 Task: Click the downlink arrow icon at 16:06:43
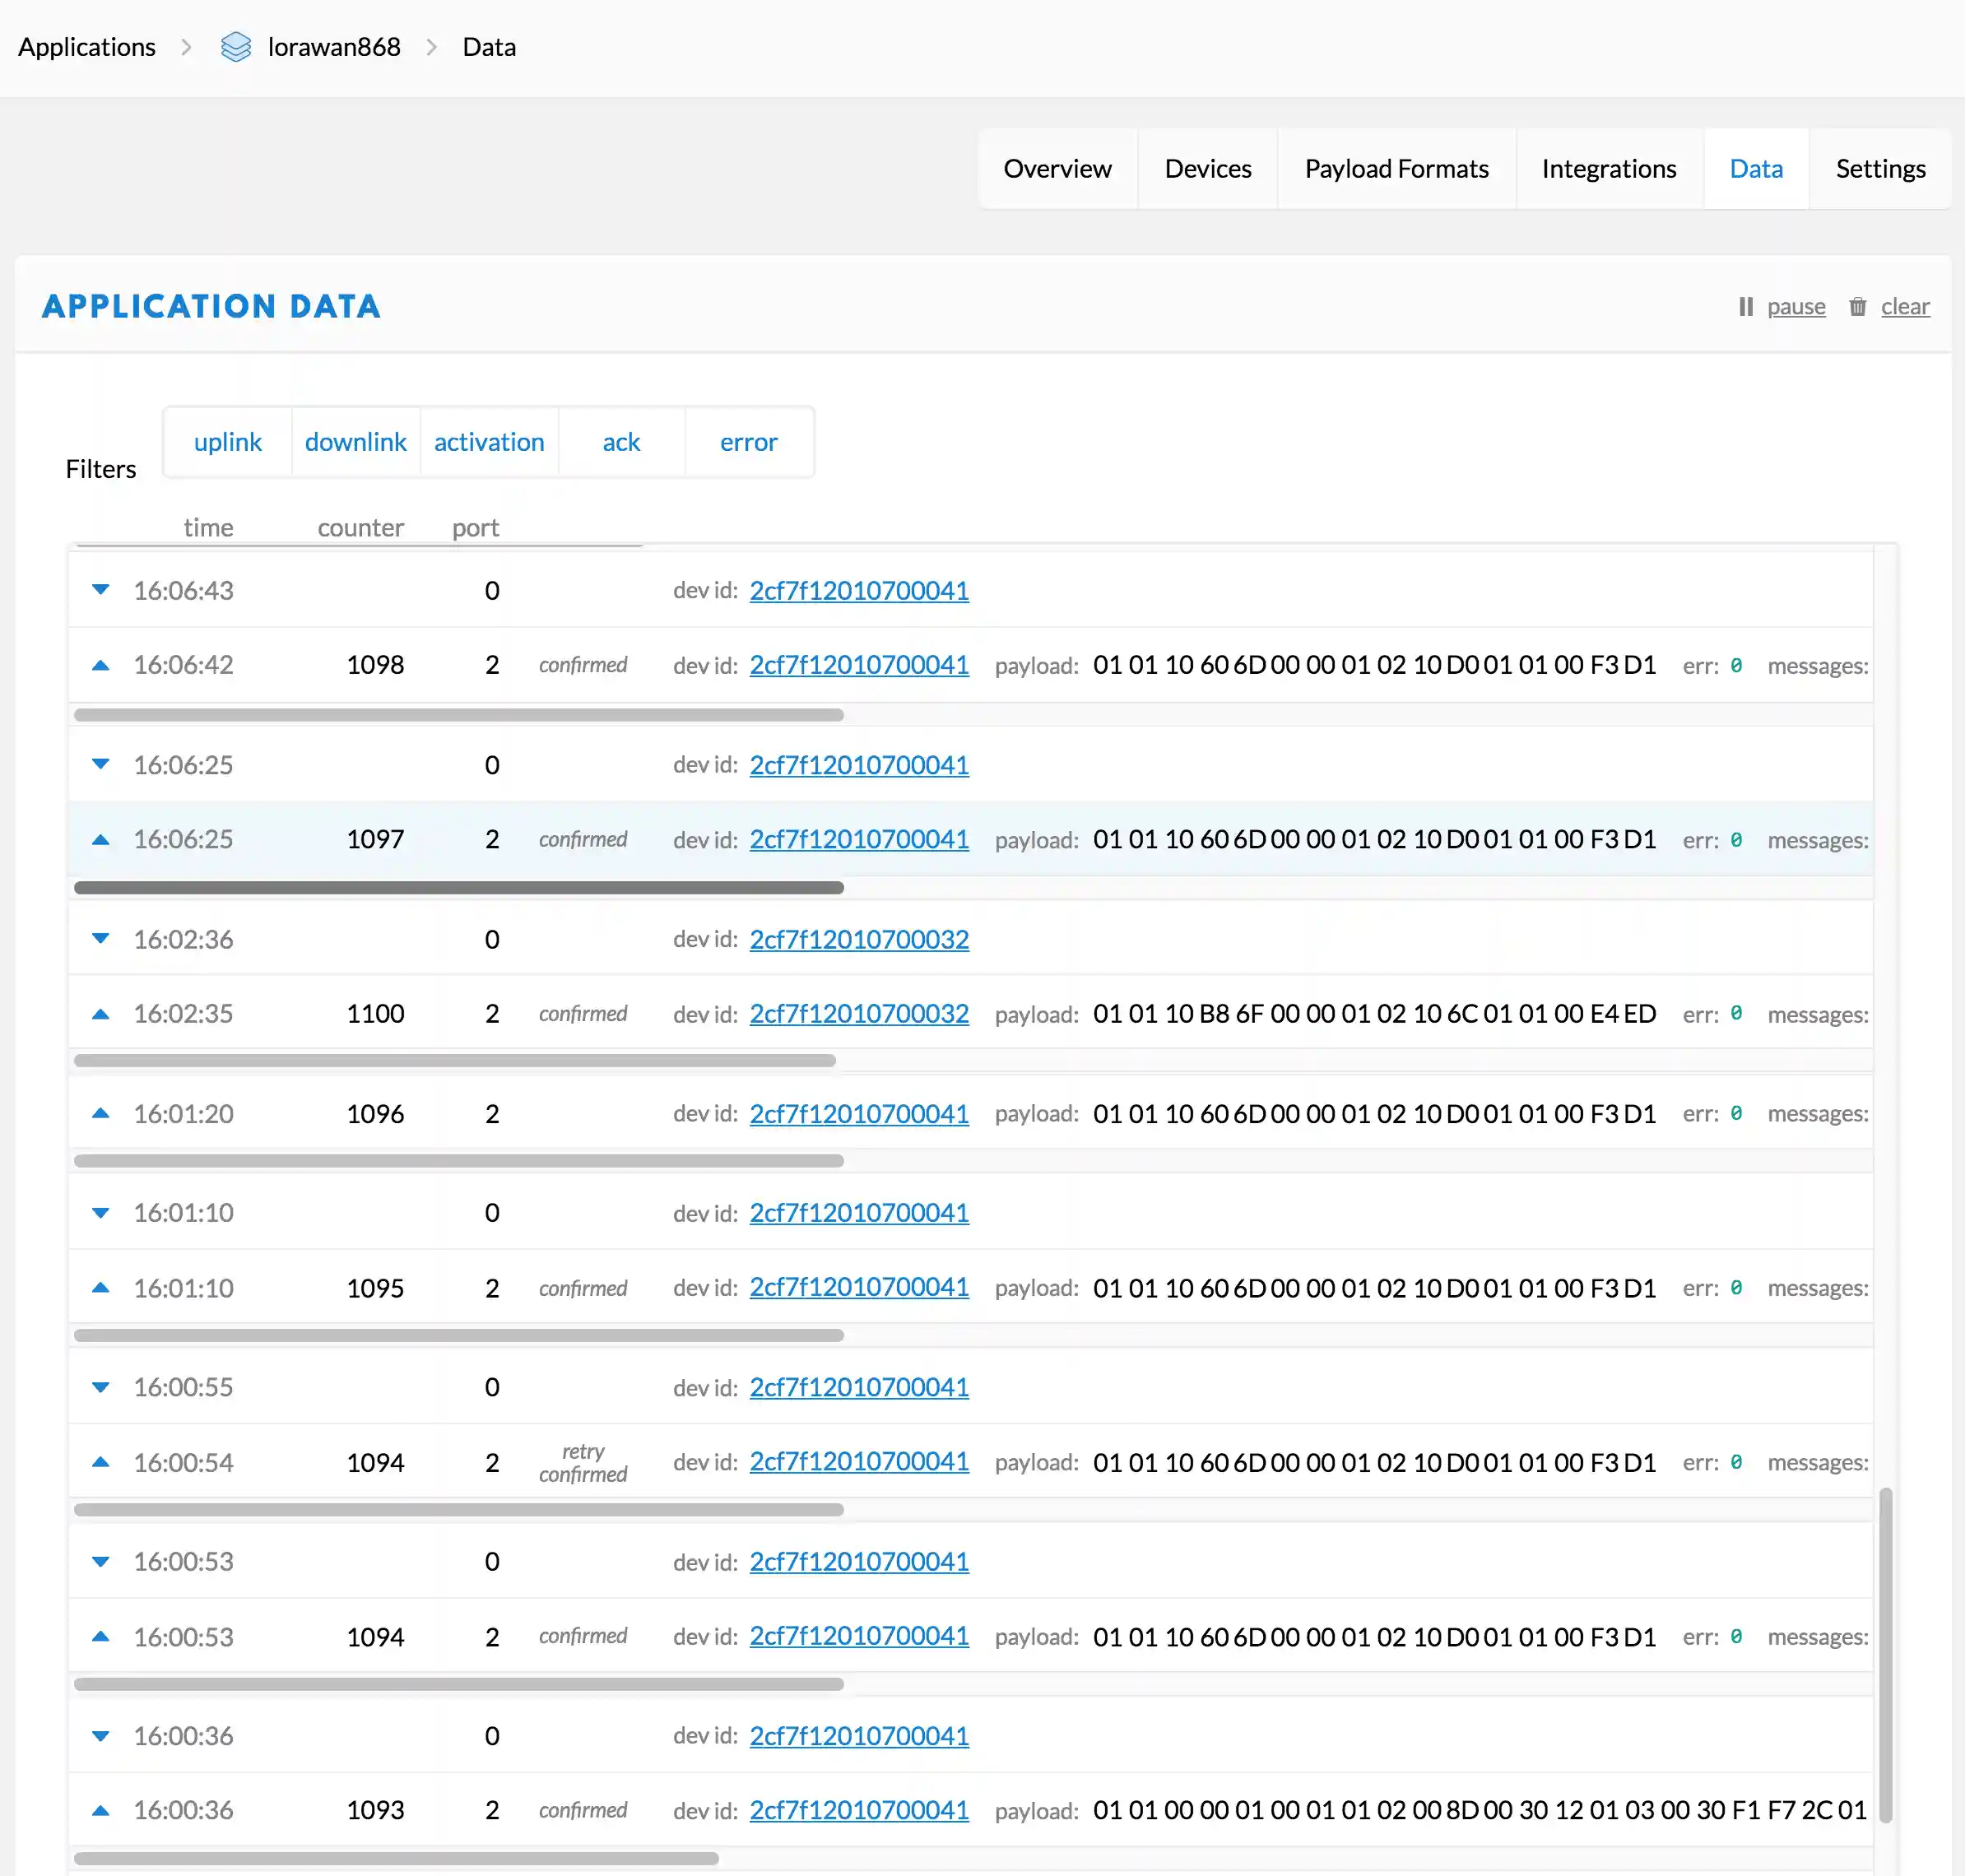[100, 590]
